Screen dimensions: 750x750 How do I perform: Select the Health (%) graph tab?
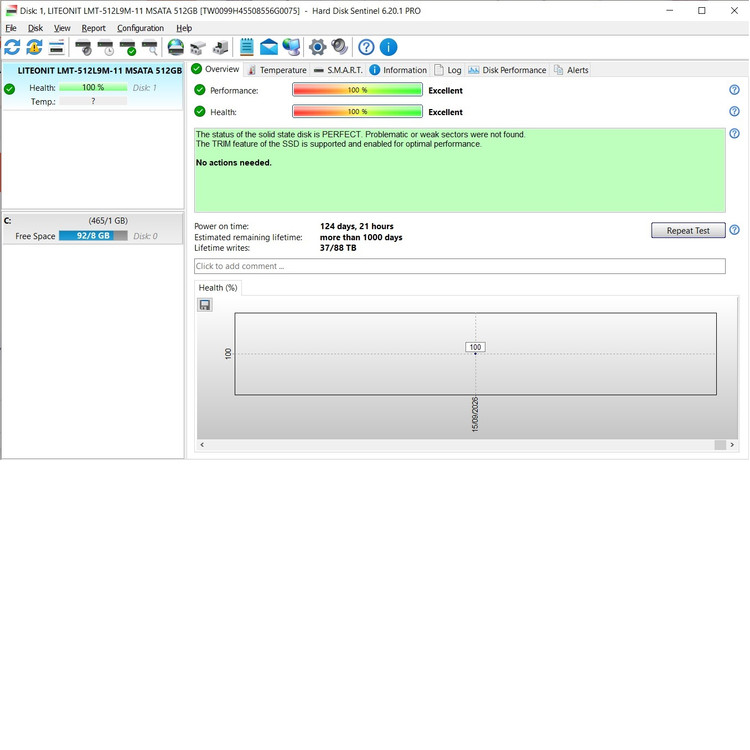pyautogui.click(x=218, y=288)
